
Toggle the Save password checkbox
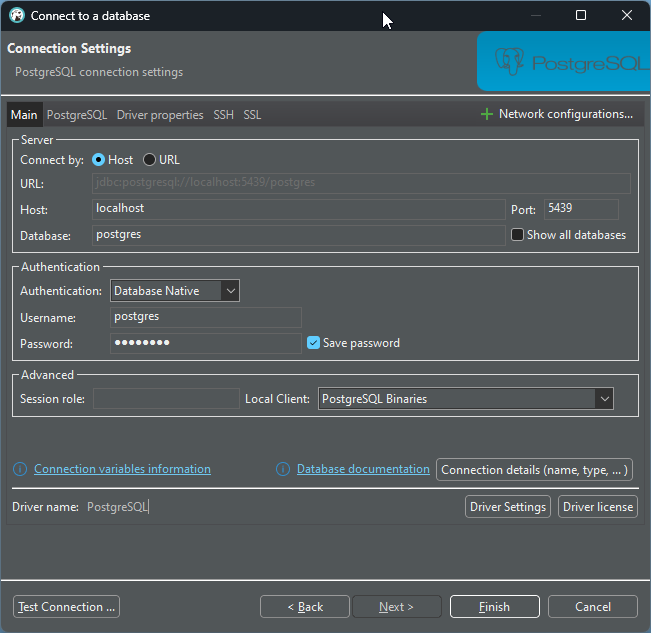[x=313, y=343]
